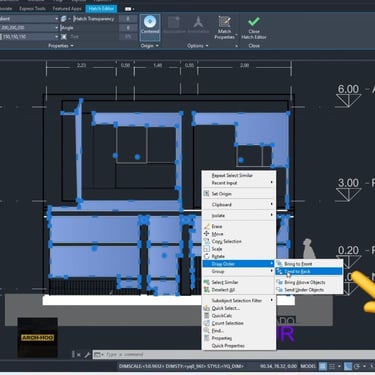This screenshot has height=375, width=375.
Task: Click the Scale icon in the context menu
Action: tap(207, 249)
